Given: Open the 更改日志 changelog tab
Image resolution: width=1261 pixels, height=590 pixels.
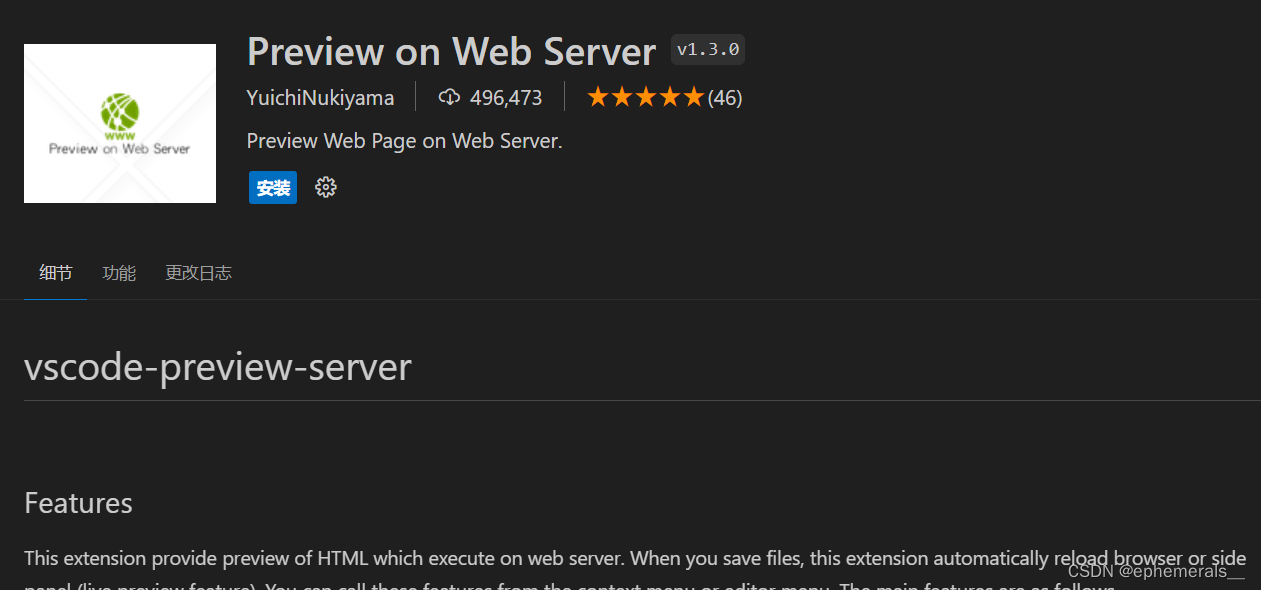Looking at the screenshot, I should coord(198,273).
